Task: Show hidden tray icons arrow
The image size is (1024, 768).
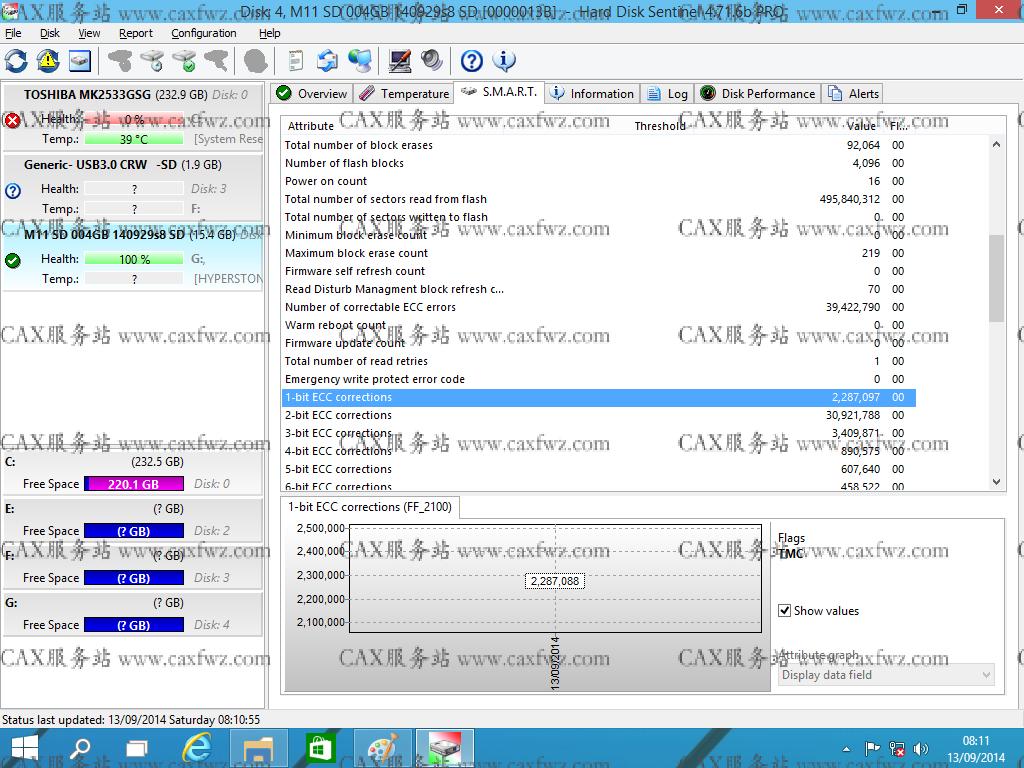Action: [846, 749]
